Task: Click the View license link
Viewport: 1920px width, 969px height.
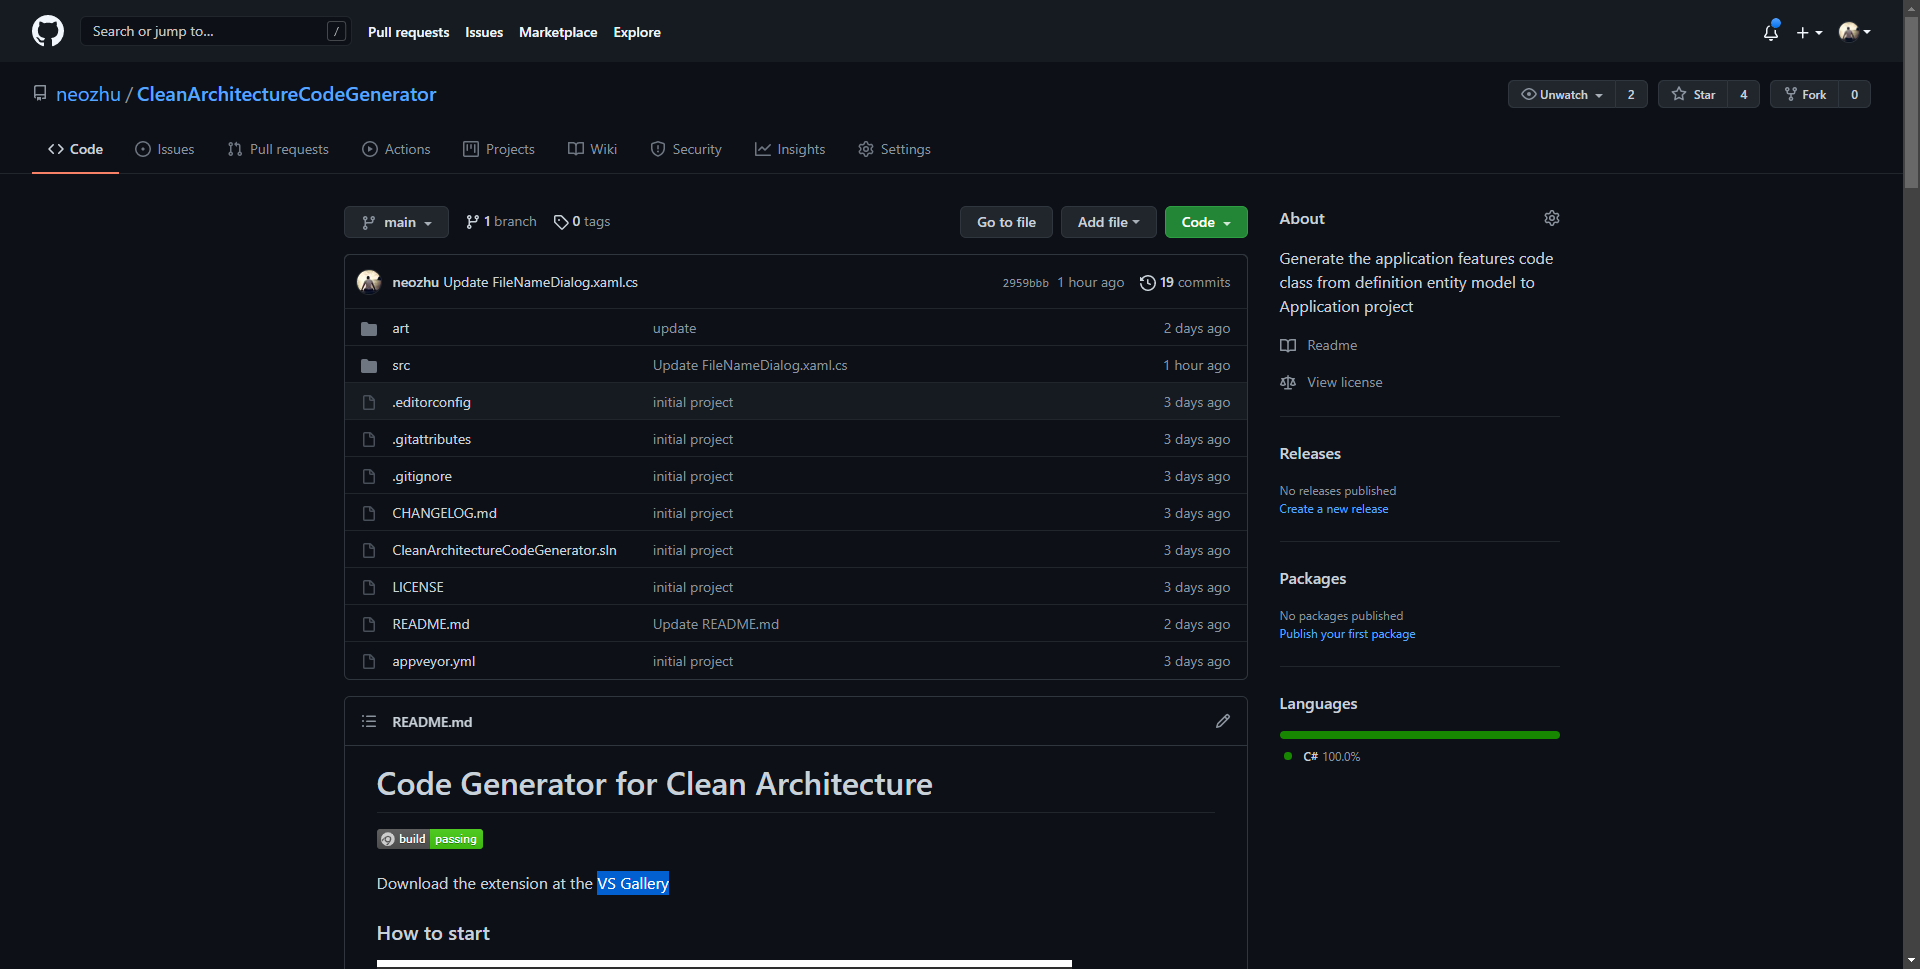Action: click(1344, 382)
